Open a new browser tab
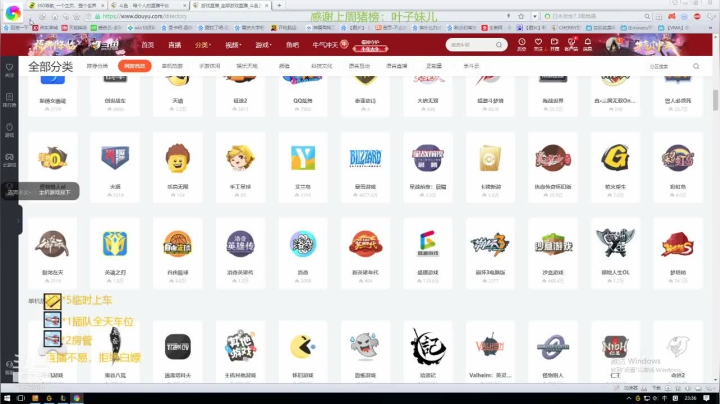 [279, 5]
